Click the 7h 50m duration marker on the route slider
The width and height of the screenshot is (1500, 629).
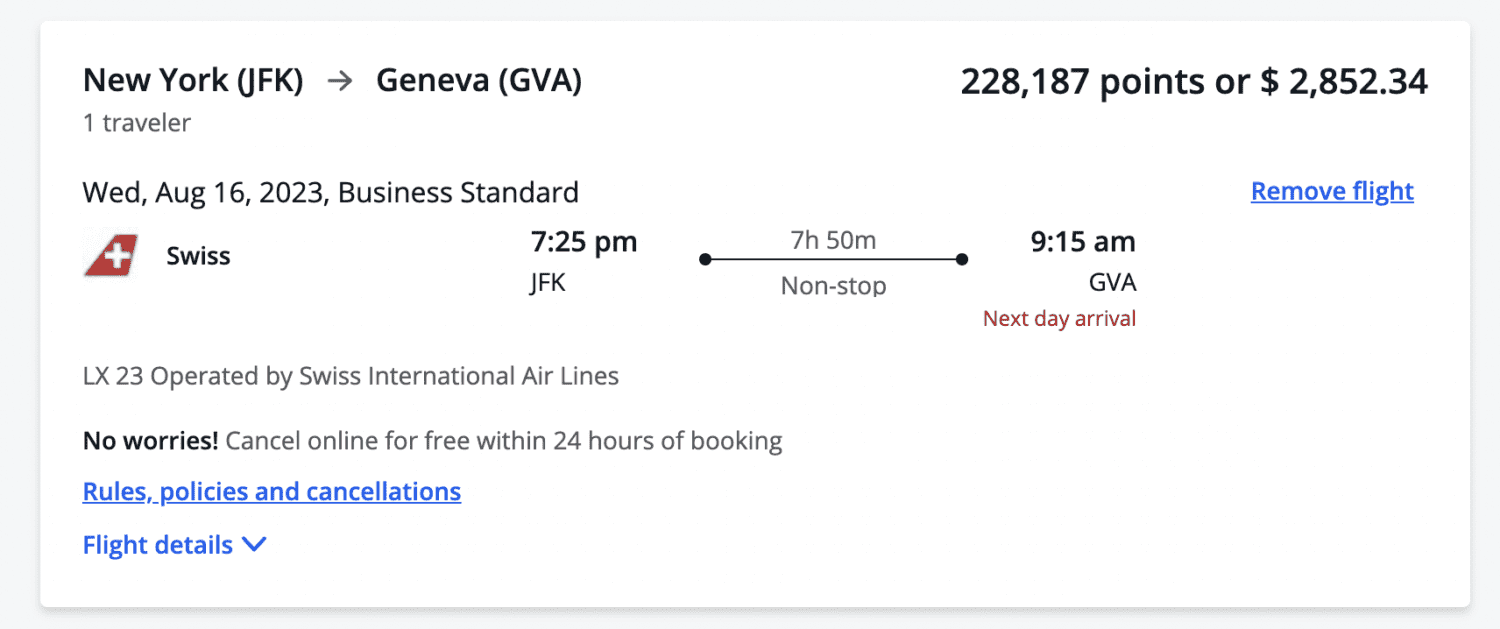(833, 239)
